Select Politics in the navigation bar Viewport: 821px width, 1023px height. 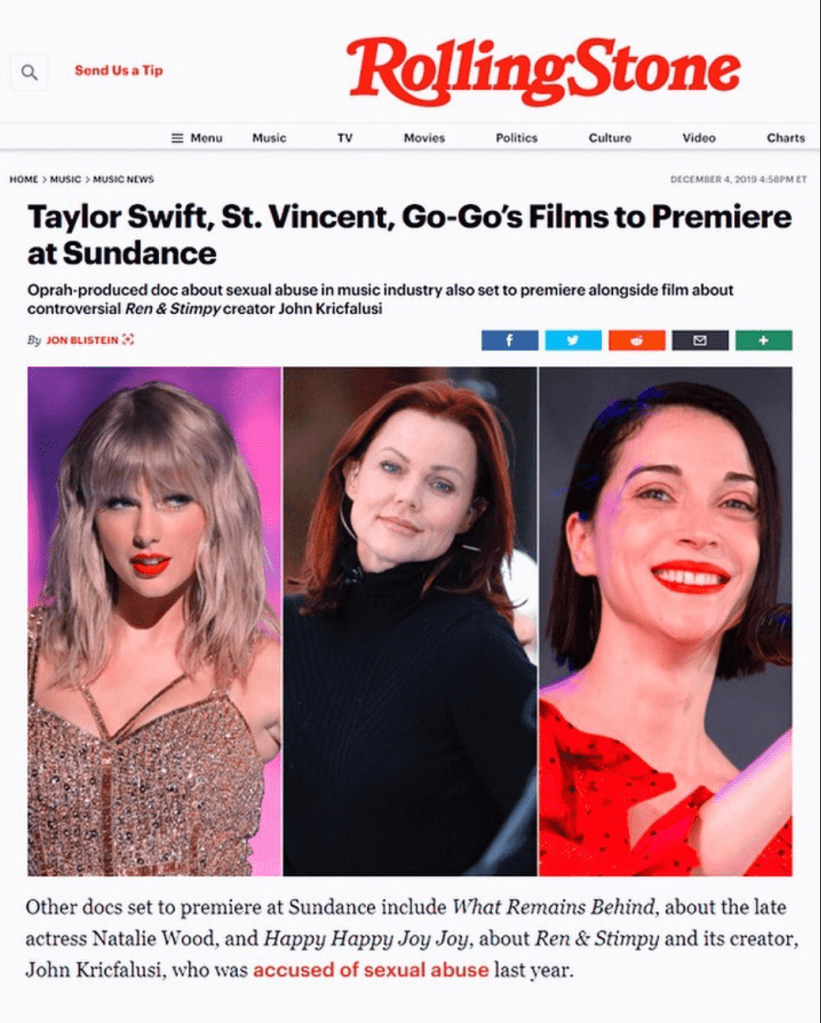516,138
